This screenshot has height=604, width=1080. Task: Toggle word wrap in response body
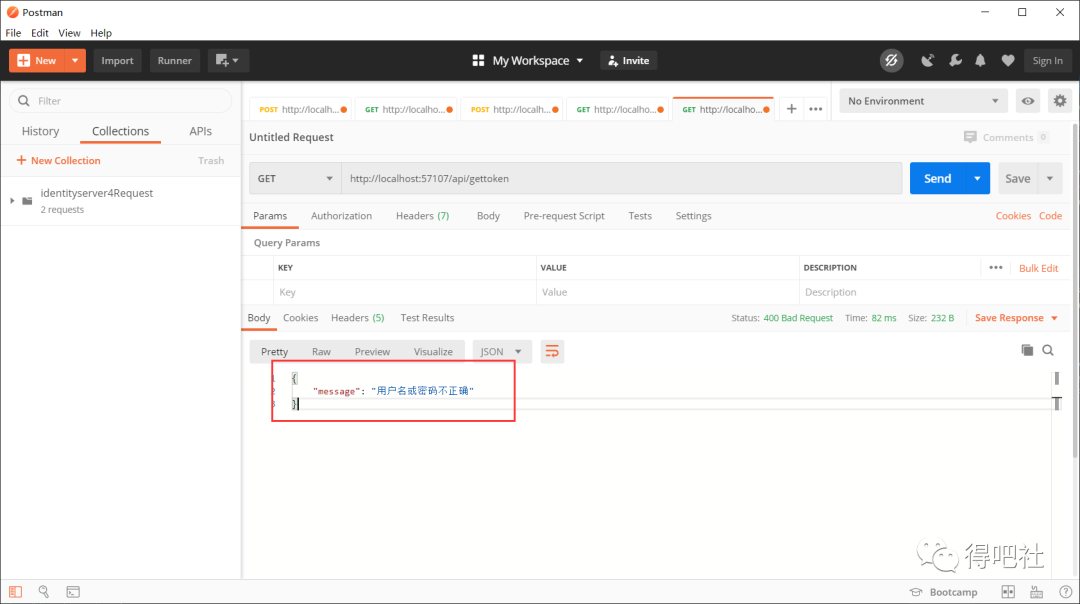(552, 351)
